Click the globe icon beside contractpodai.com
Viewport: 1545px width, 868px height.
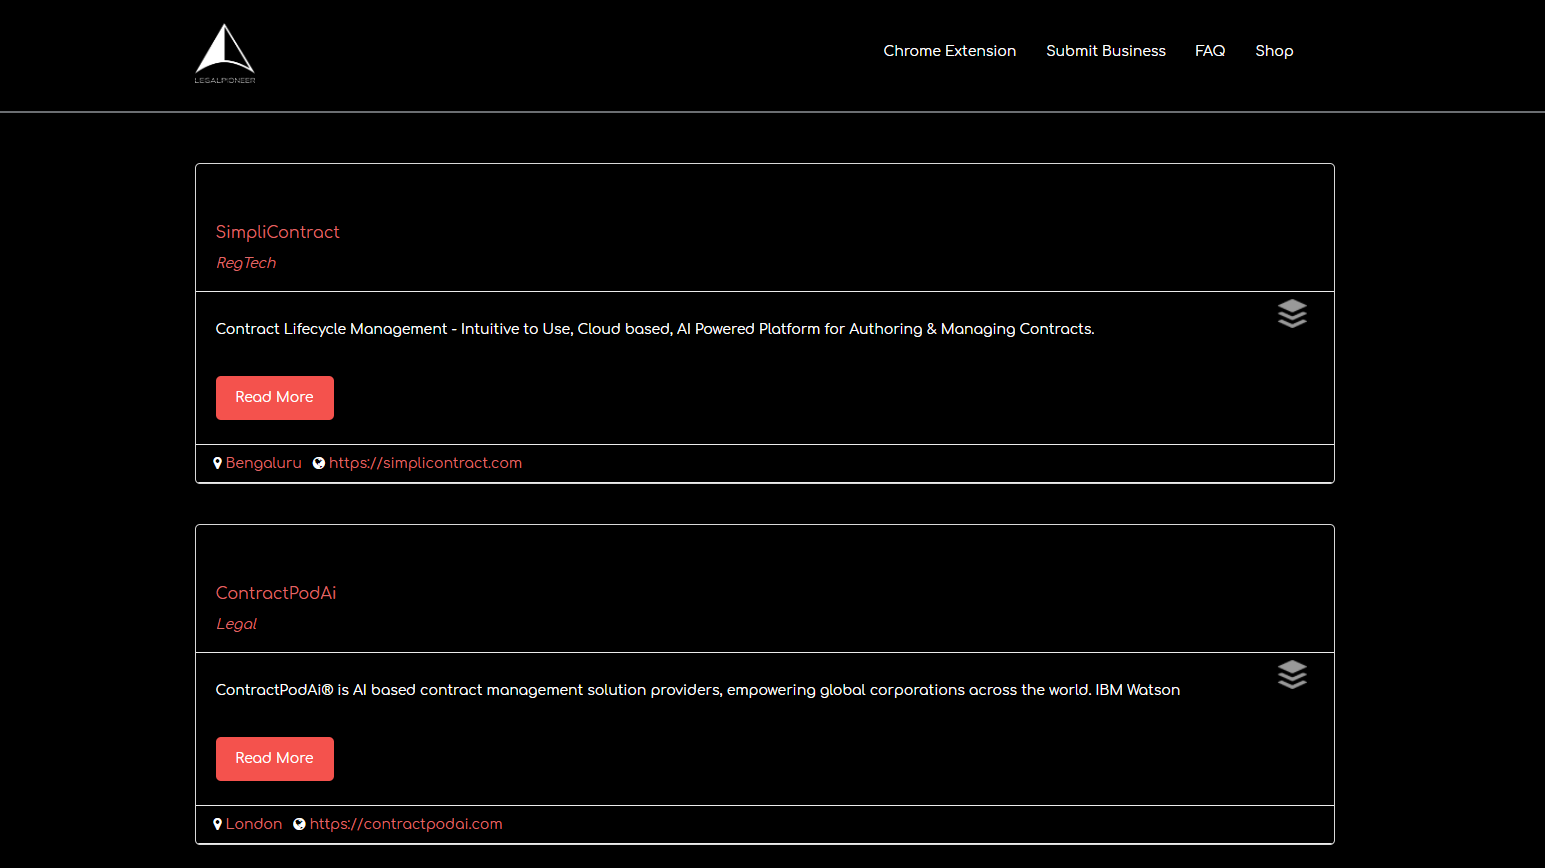(x=299, y=824)
